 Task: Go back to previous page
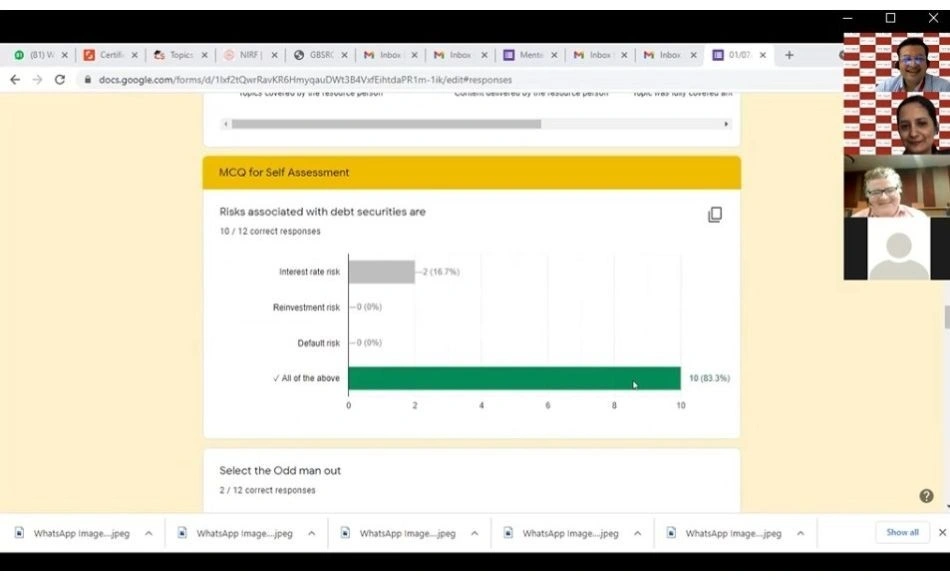(x=15, y=79)
